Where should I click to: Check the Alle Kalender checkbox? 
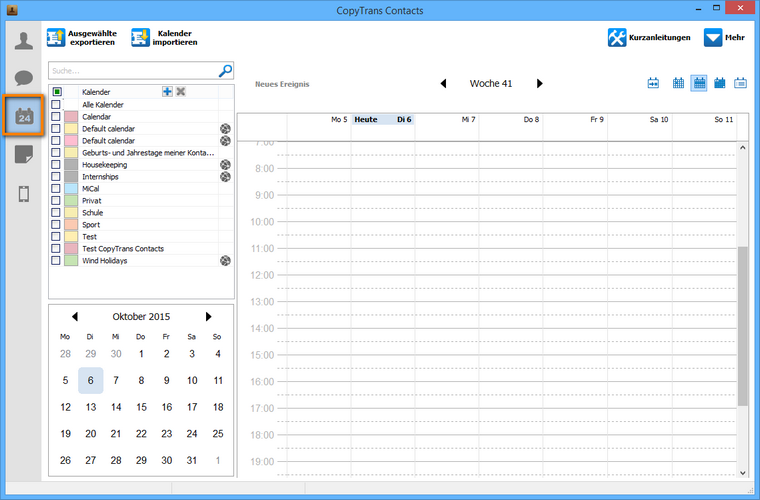click(56, 105)
